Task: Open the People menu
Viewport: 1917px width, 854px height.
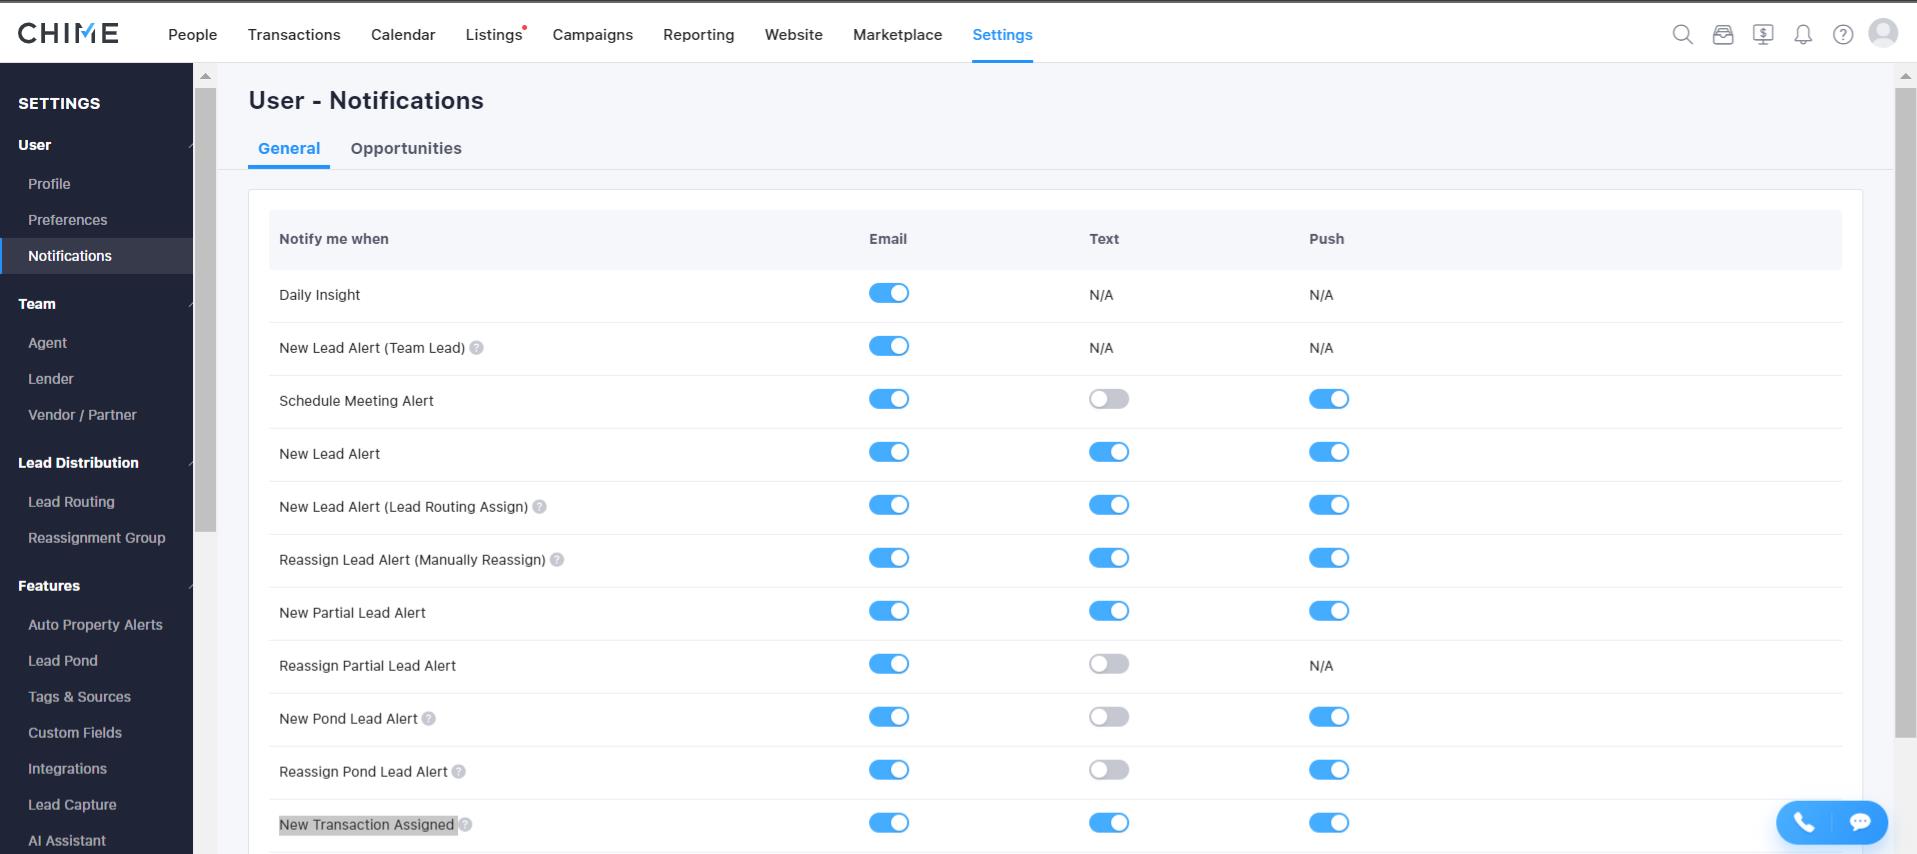Action: 192,35
